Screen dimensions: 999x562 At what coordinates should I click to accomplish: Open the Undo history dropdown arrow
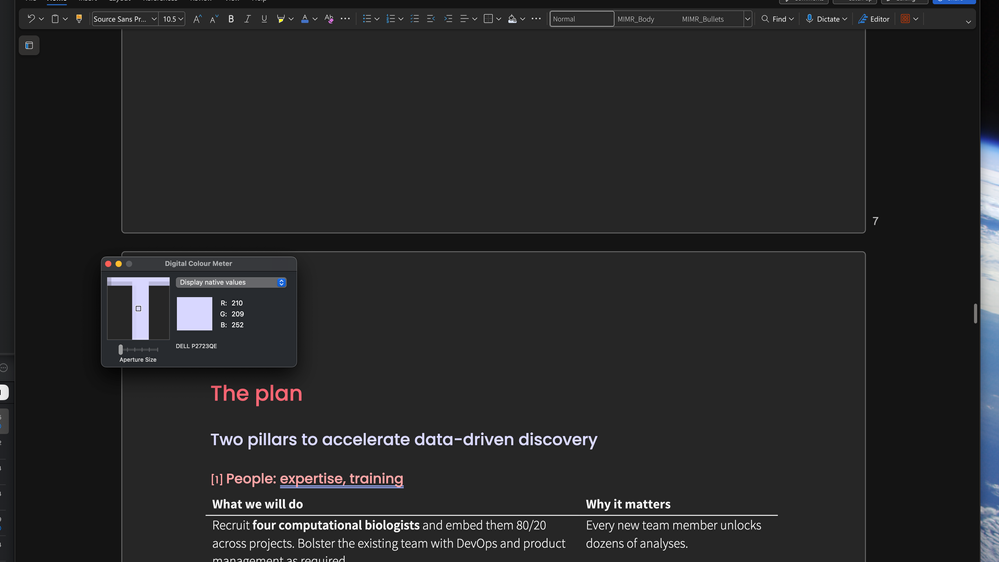[41, 19]
